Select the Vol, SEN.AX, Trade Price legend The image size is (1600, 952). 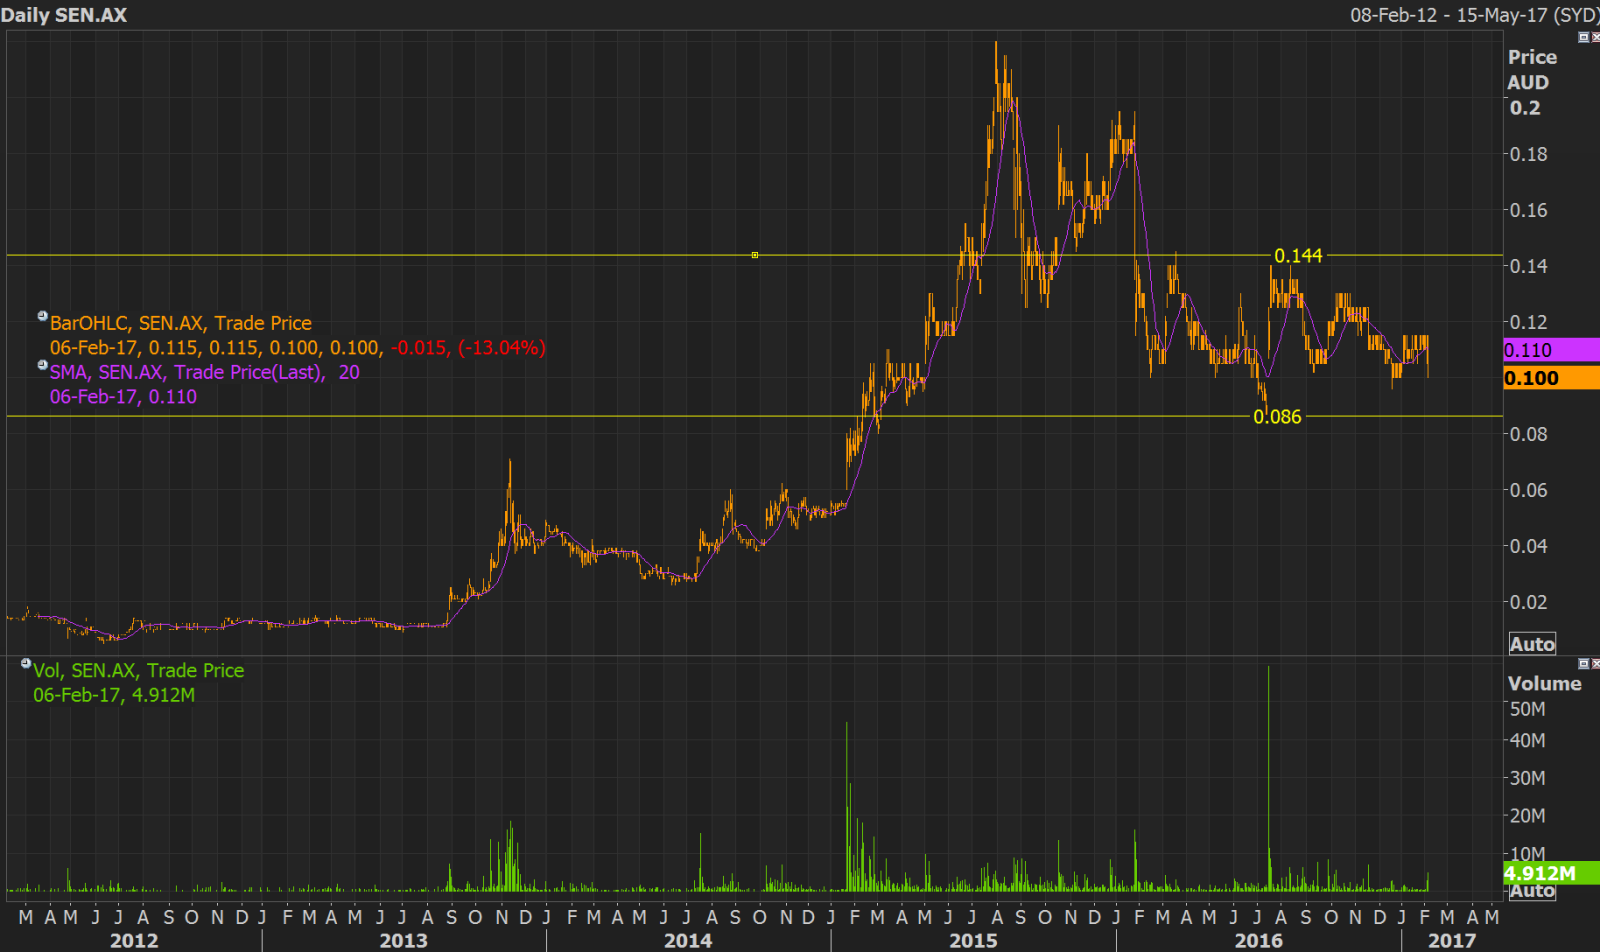tap(139, 670)
